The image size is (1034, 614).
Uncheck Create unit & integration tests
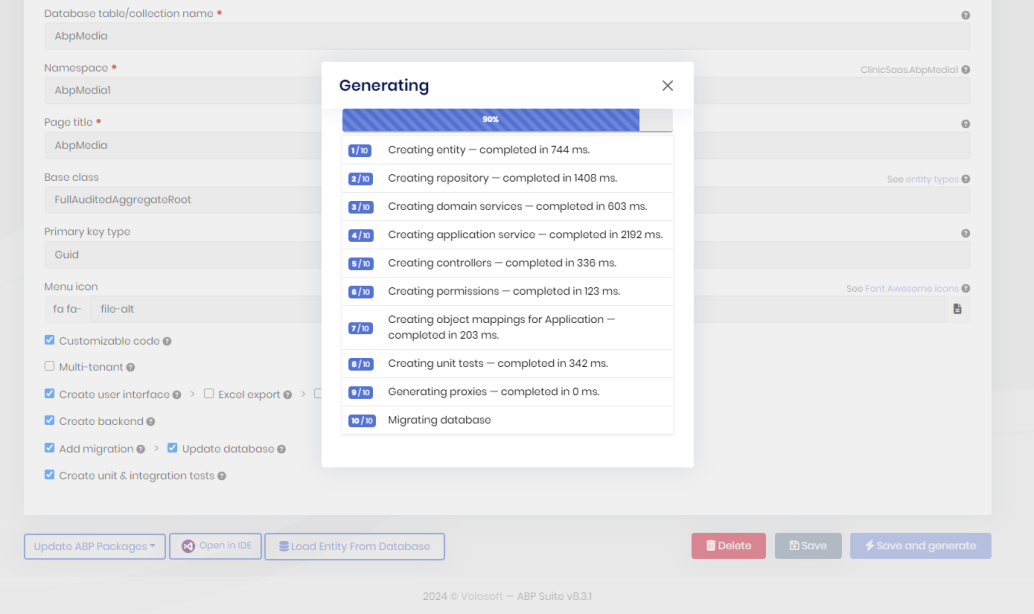(50, 475)
